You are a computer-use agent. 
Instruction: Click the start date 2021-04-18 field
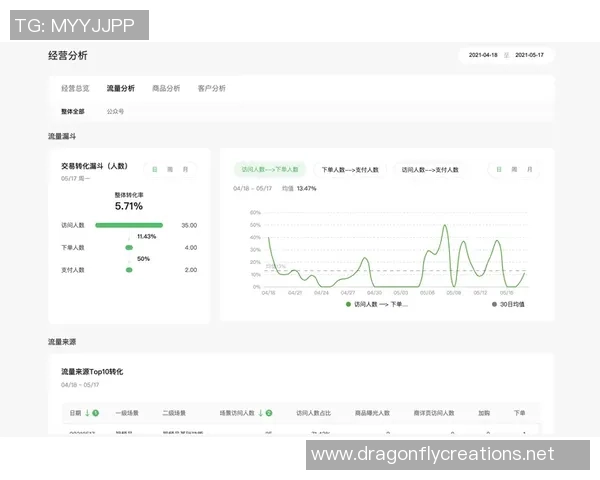pyautogui.click(x=483, y=55)
